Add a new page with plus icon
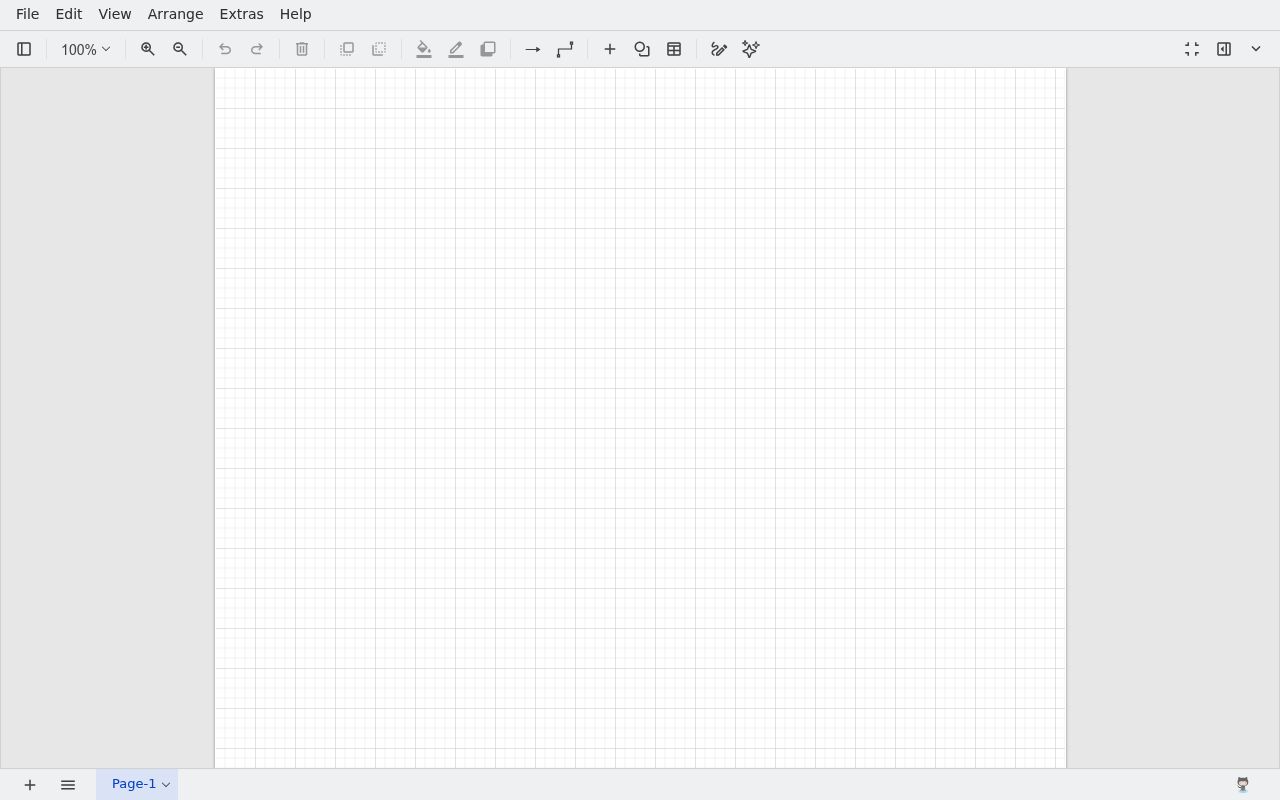The height and width of the screenshot is (800, 1280). 30,785
